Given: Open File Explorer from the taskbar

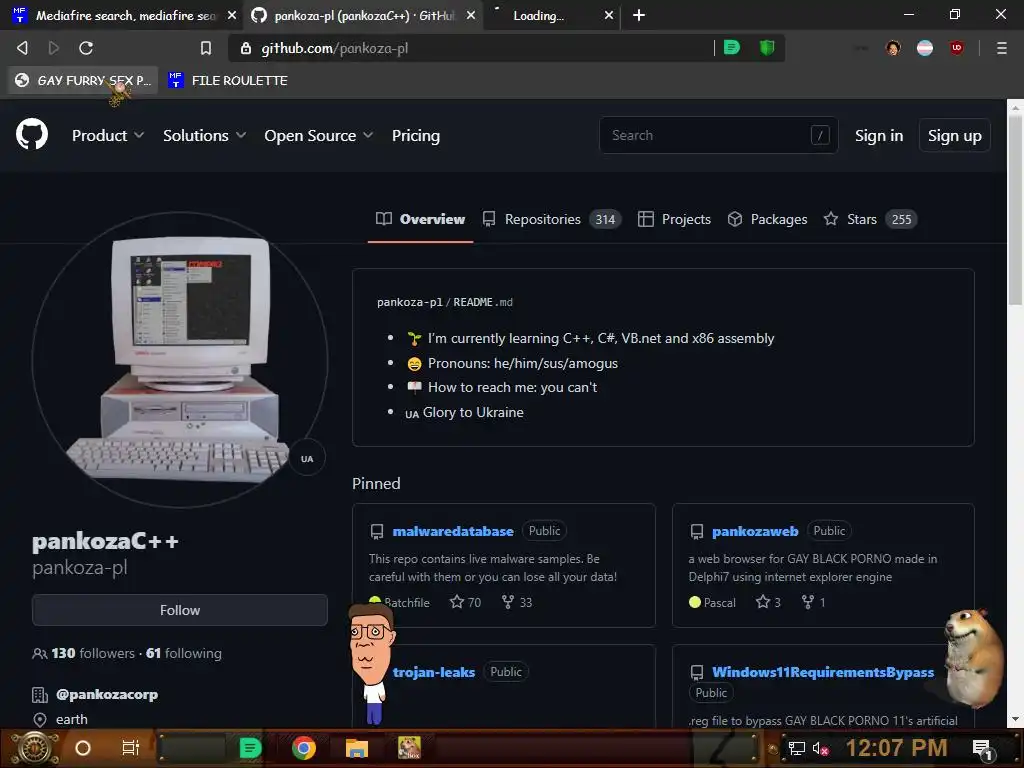Looking at the screenshot, I should 357,748.
